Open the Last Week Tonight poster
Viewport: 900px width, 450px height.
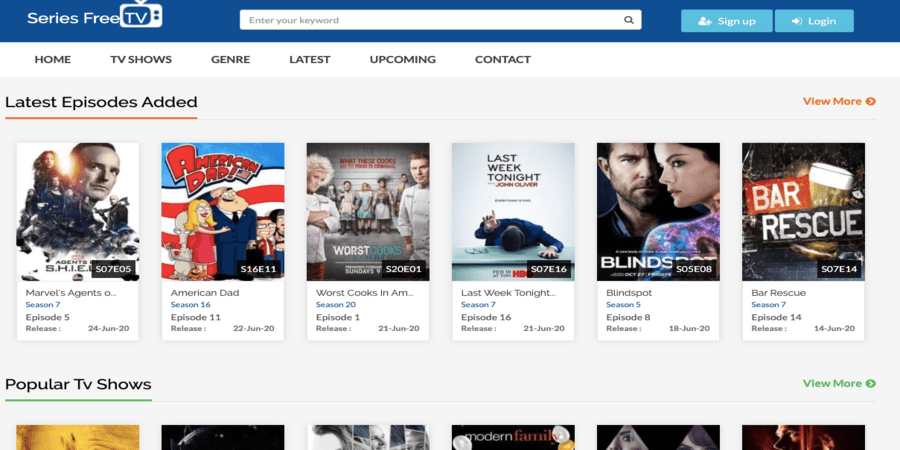513,212
